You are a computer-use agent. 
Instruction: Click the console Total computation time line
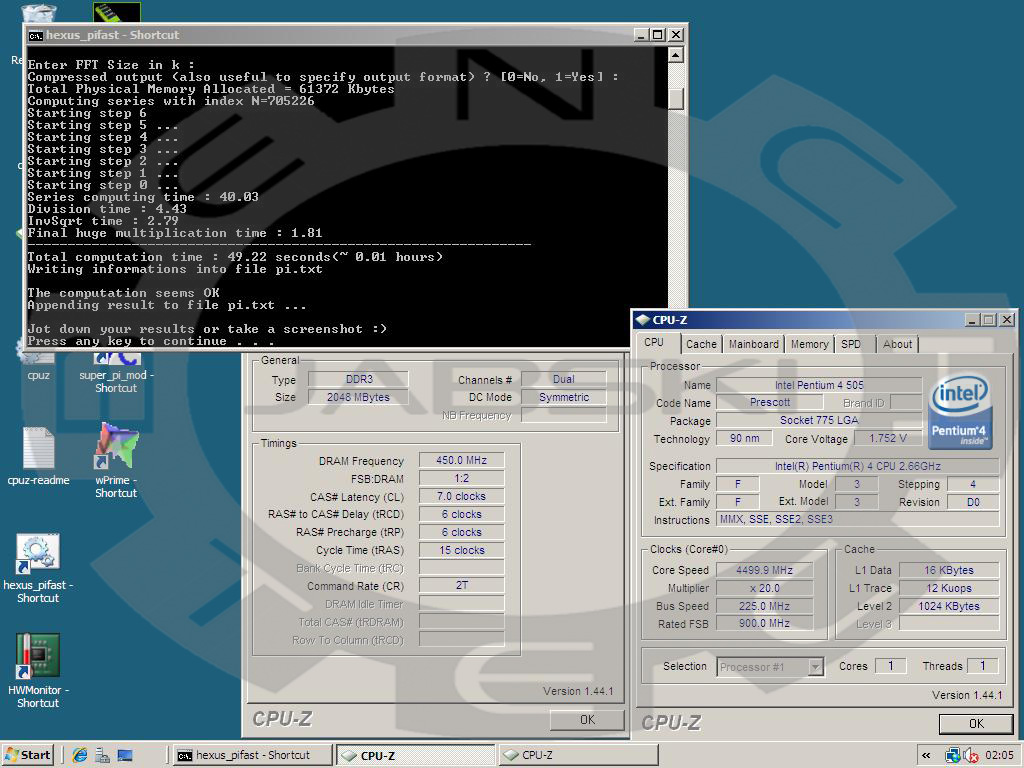click(235, 257)
